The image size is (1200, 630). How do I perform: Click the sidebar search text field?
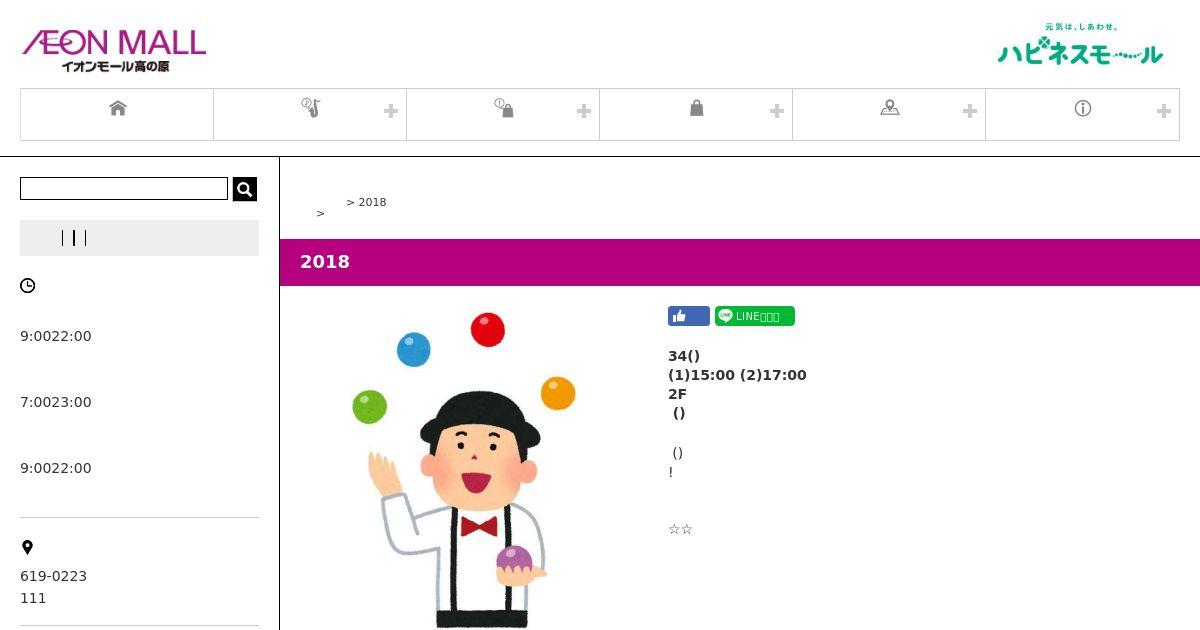pos(124,189)
